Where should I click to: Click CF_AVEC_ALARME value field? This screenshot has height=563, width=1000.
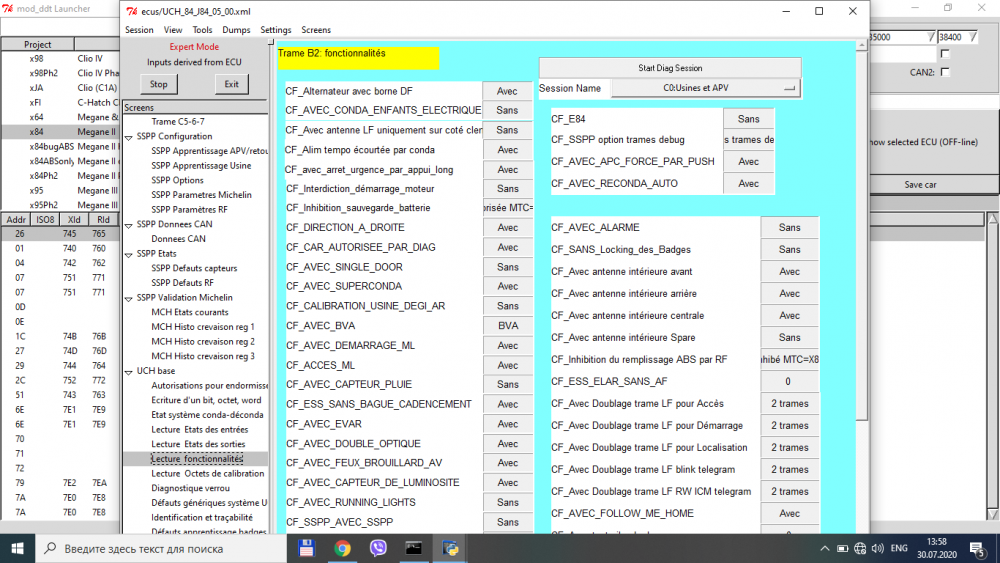point(790,228)
